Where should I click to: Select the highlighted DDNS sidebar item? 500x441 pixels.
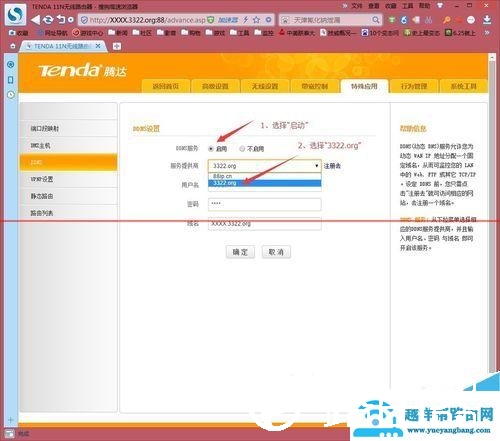tap(69, 162)
